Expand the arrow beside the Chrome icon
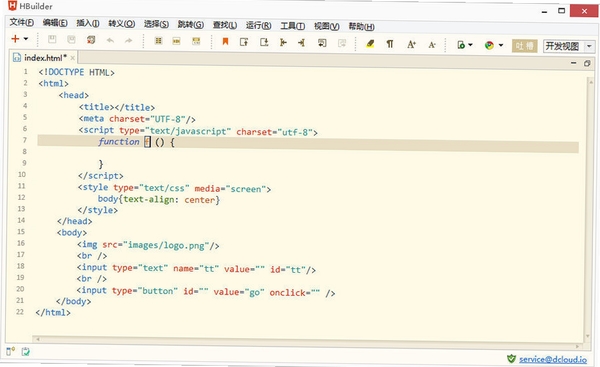600x367 pixels. [501, 46]
